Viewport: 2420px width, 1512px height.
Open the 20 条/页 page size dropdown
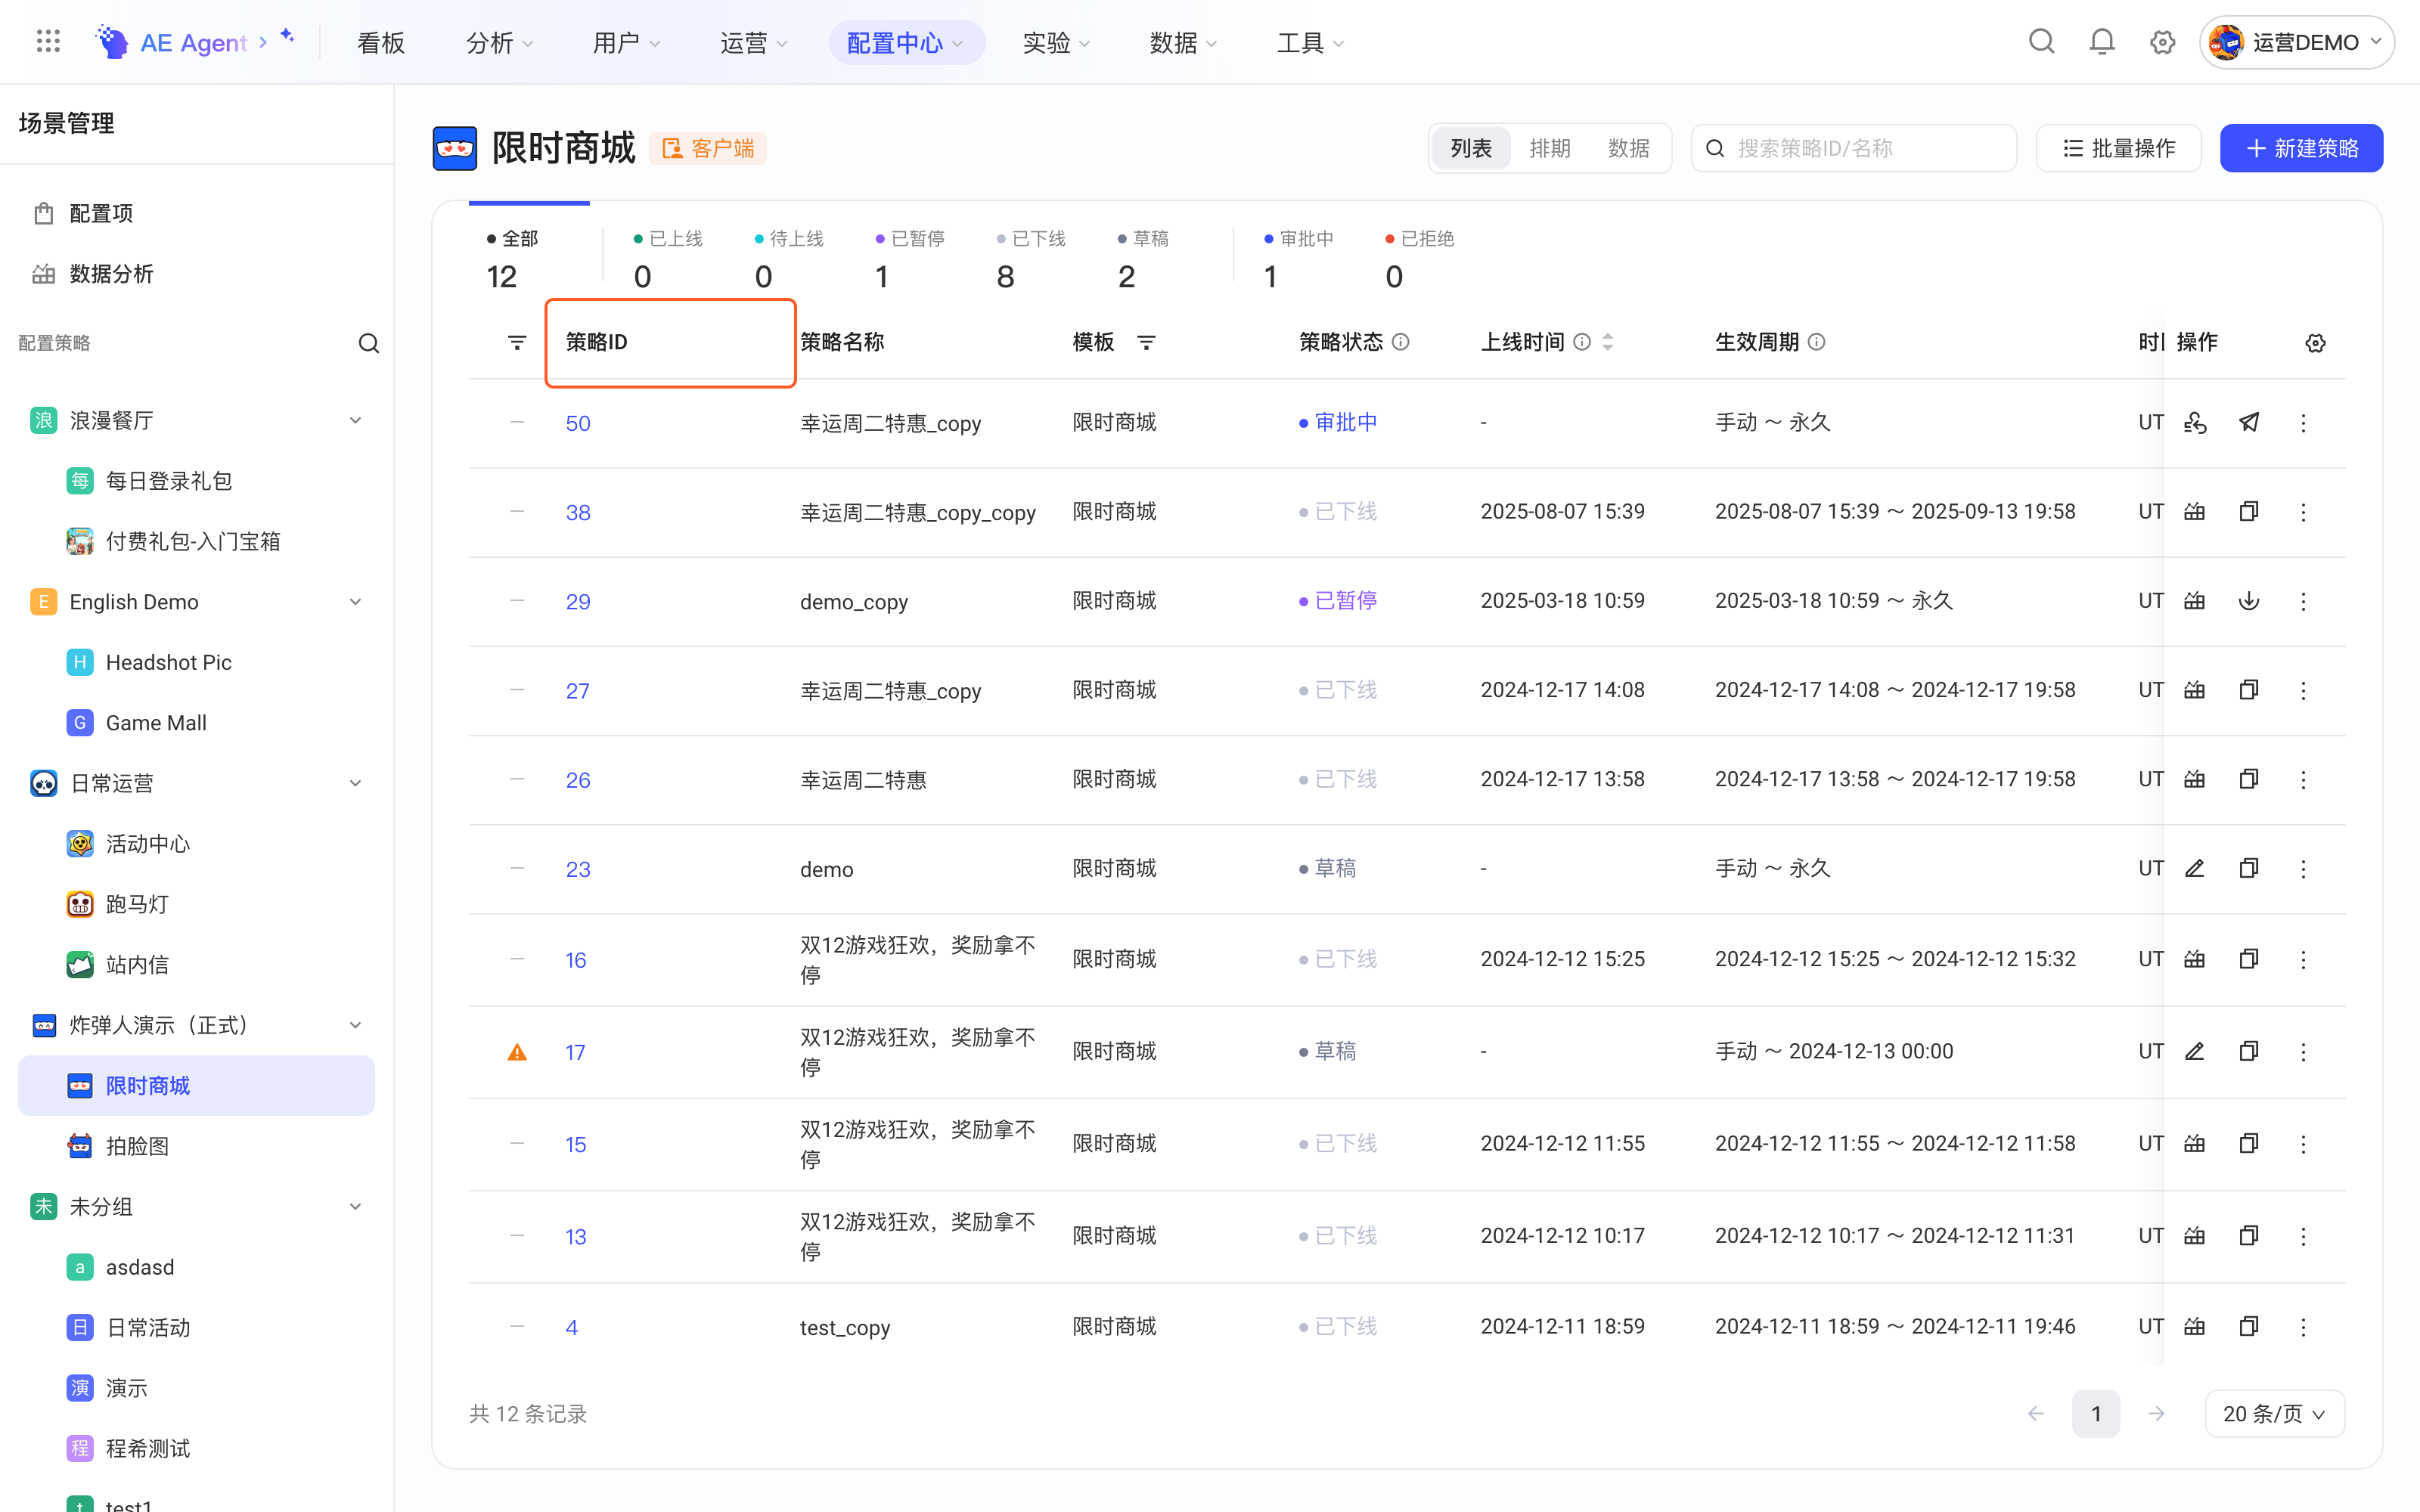pos(2275,1413)
